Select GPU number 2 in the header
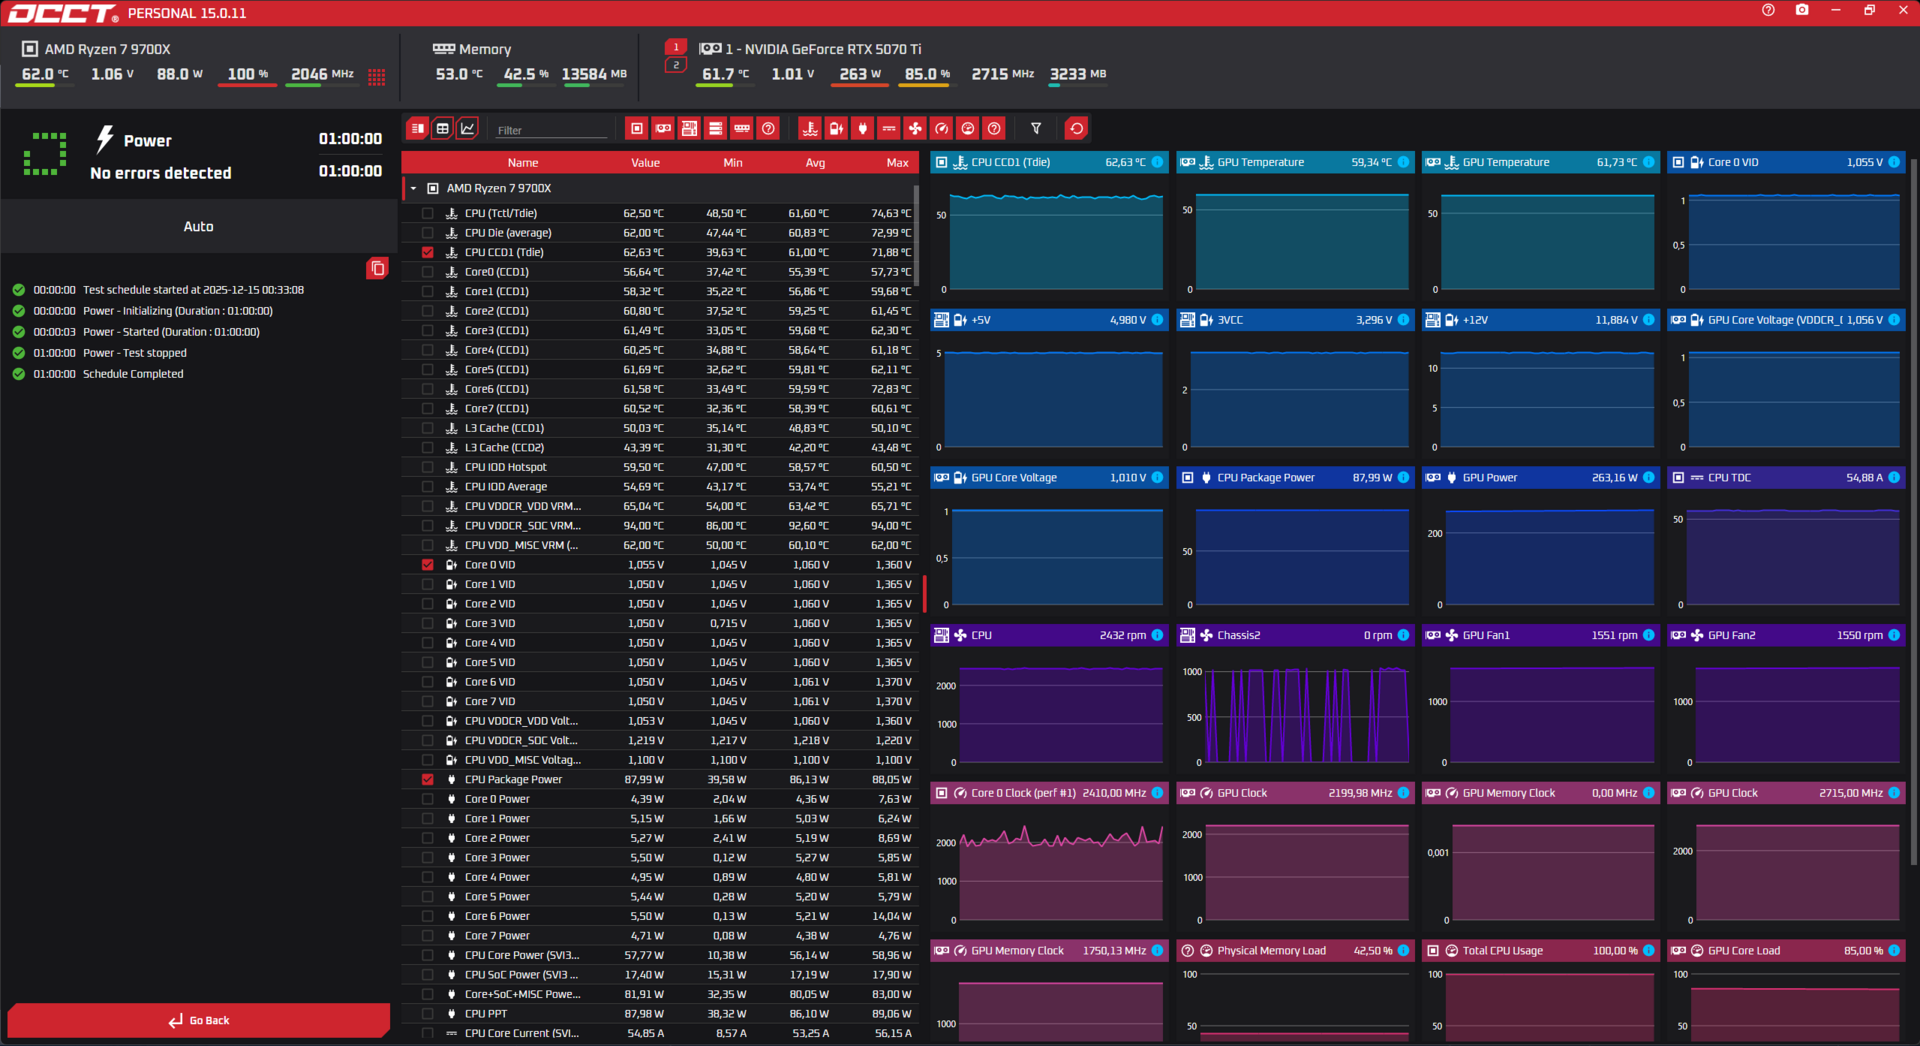 676,65
